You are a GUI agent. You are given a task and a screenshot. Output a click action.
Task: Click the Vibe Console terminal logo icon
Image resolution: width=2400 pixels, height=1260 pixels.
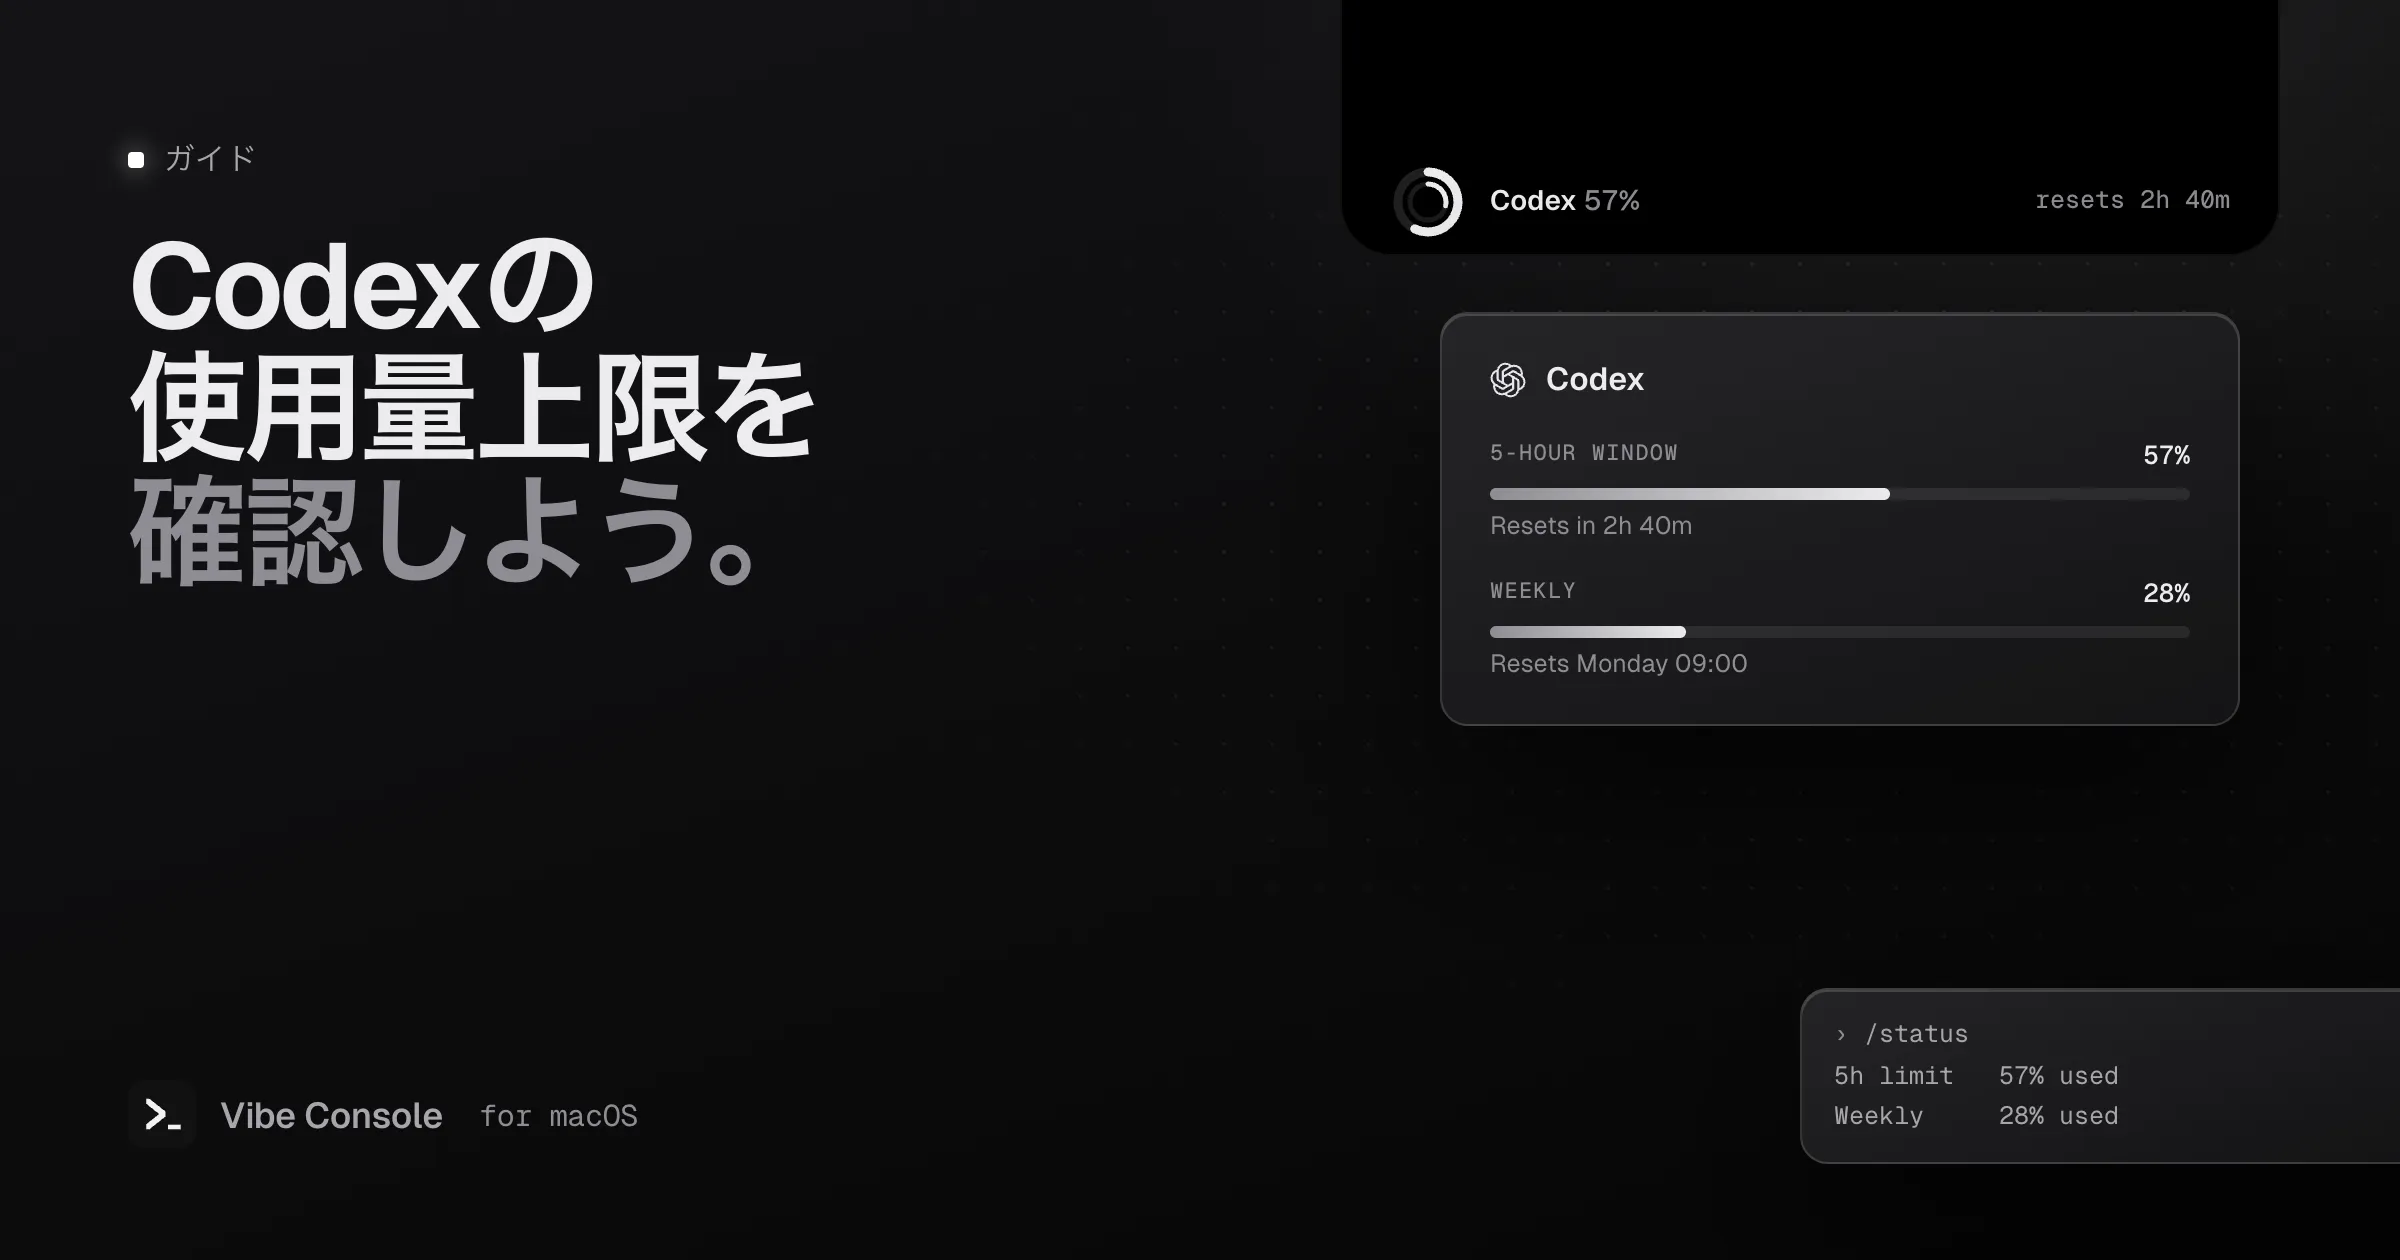pyautogui.click(x=162, y=1114)
